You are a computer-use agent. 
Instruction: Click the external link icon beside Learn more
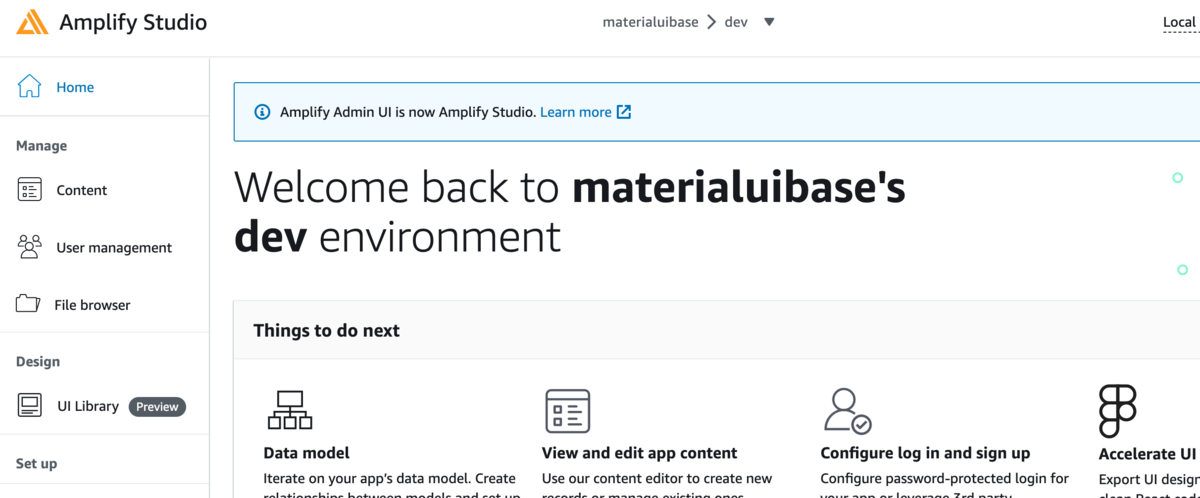pos(623,112)
